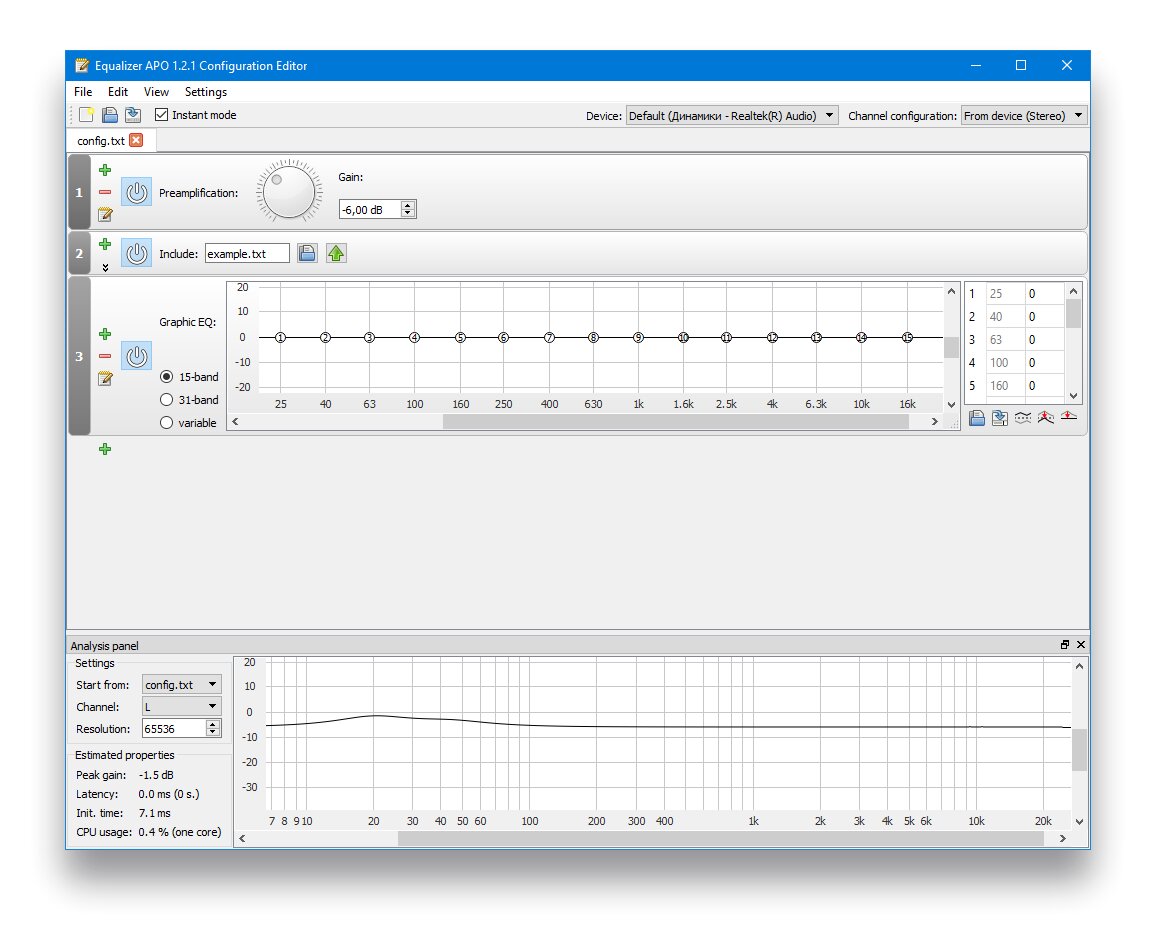Click the red minus on filter row 1
The width and height of the screenshot is (1156, 940).
[x=105, y=192]
